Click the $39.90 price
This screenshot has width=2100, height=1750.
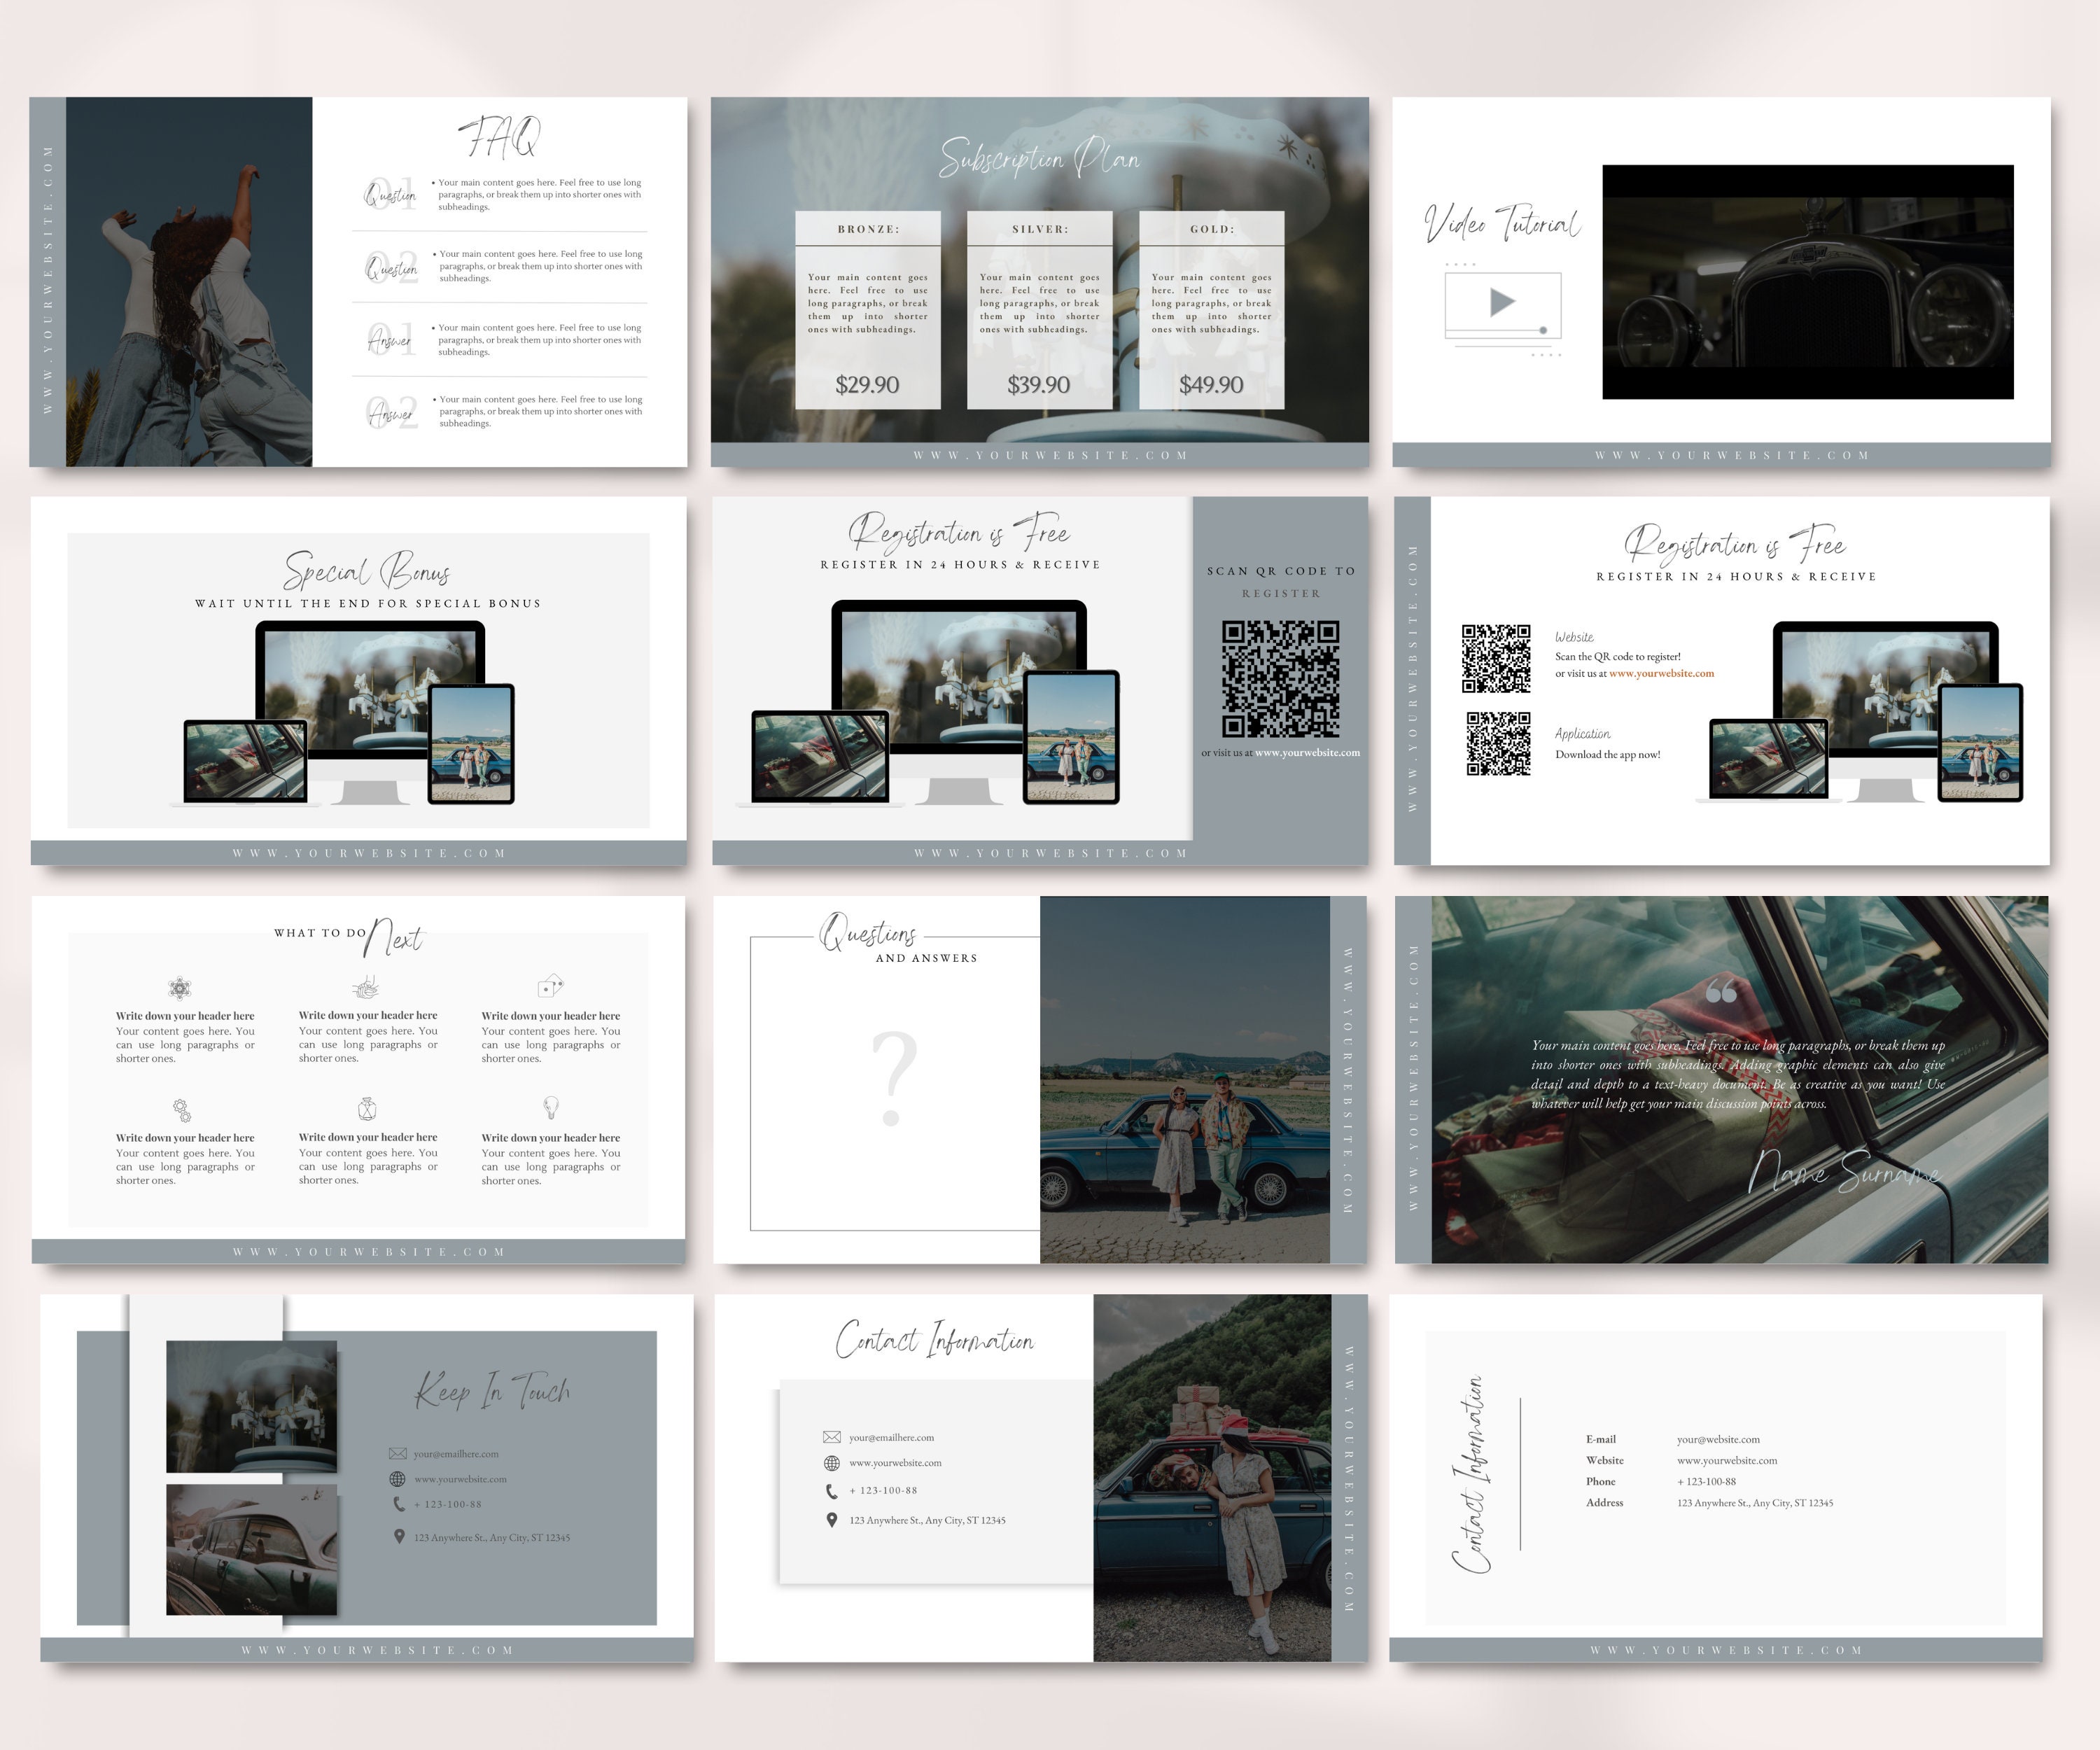pos(1039,385)
